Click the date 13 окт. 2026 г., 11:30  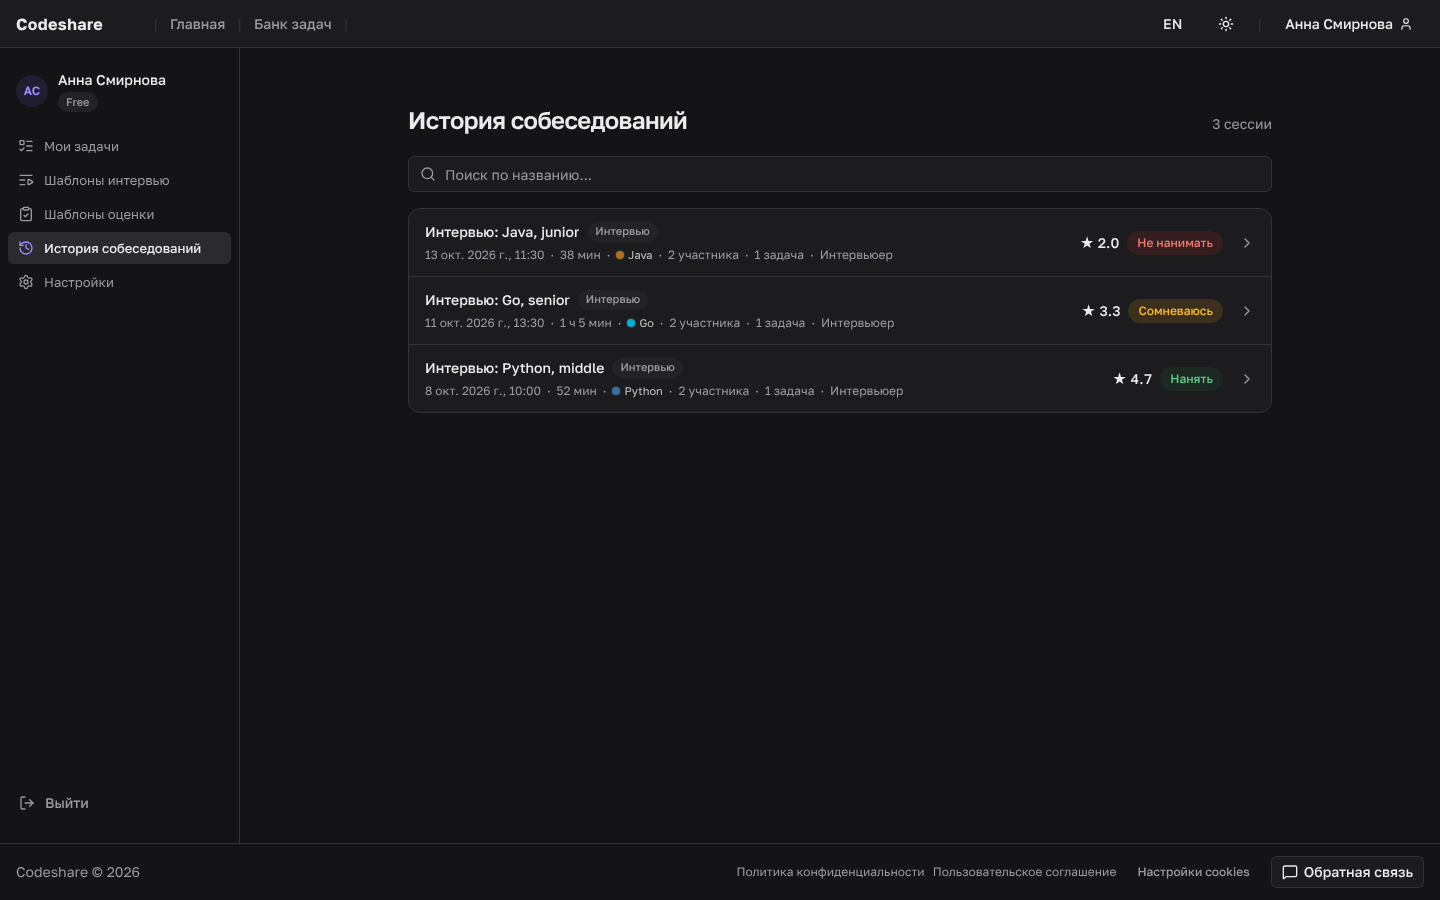(484, 255)
